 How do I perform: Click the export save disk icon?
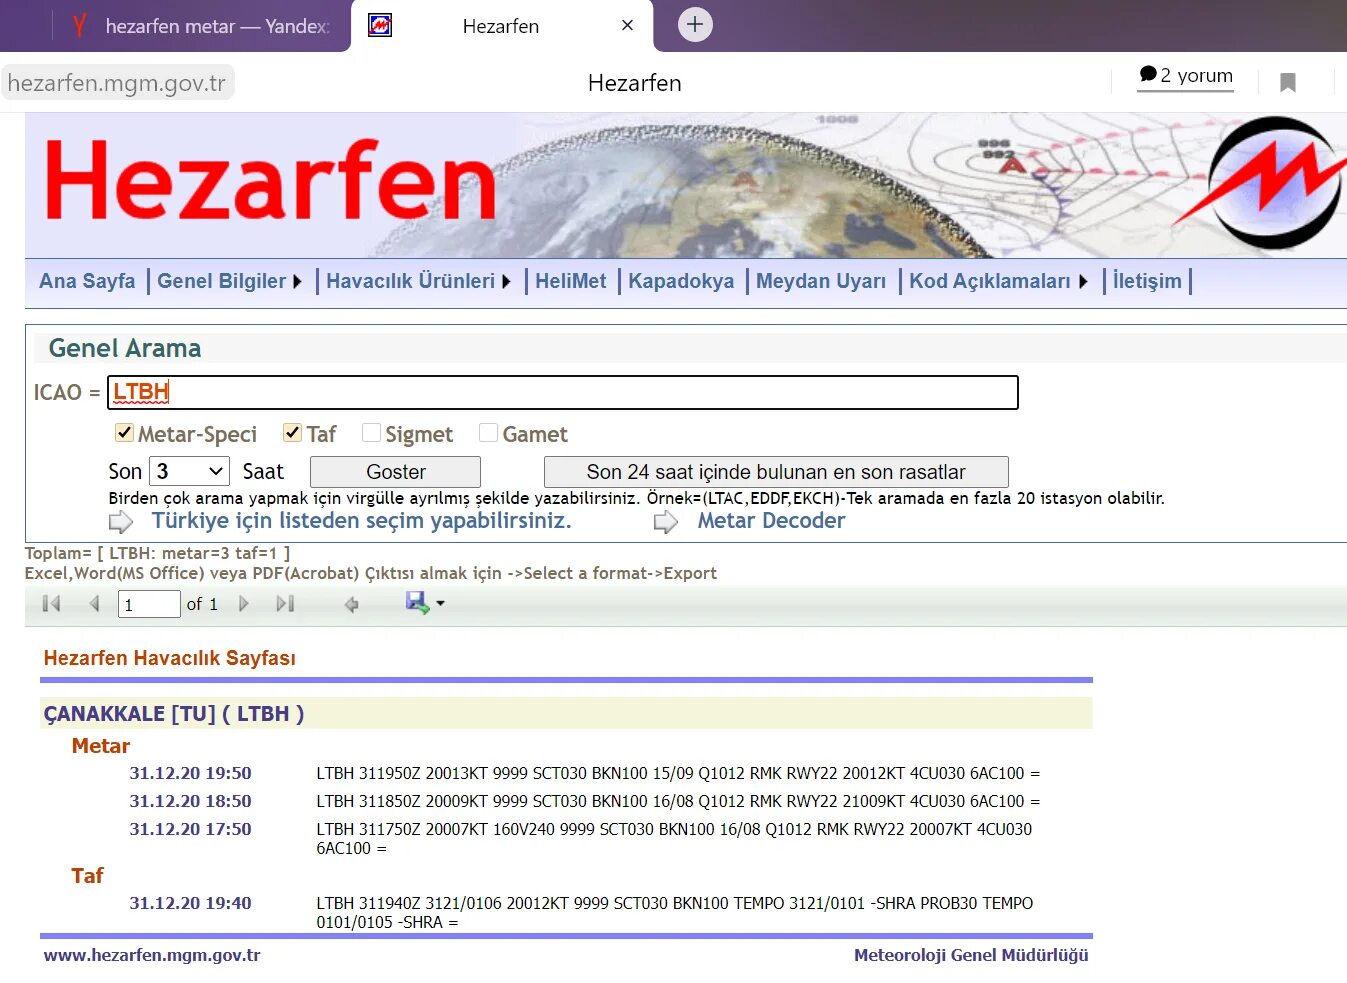pyautogui.click(x=417, y=602)
